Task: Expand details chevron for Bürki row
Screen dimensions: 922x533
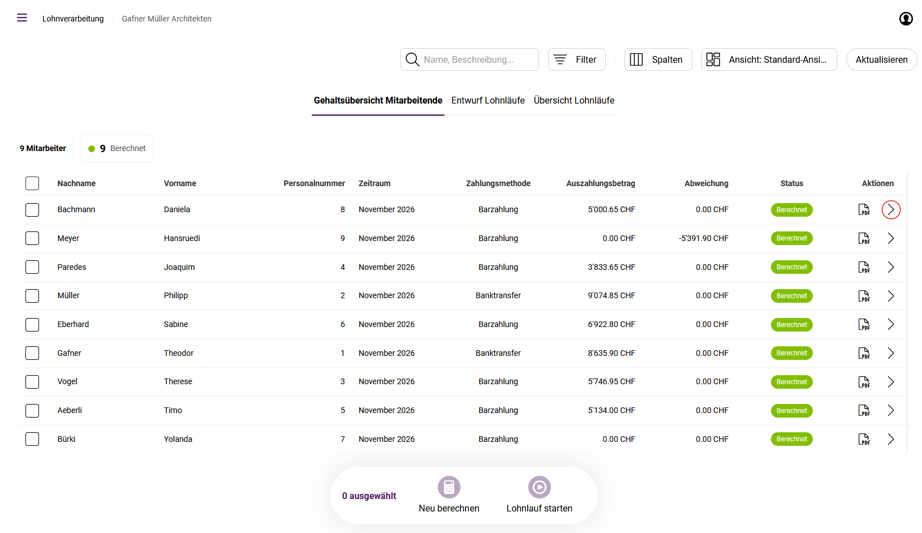Action: click(x=891, y=439)
